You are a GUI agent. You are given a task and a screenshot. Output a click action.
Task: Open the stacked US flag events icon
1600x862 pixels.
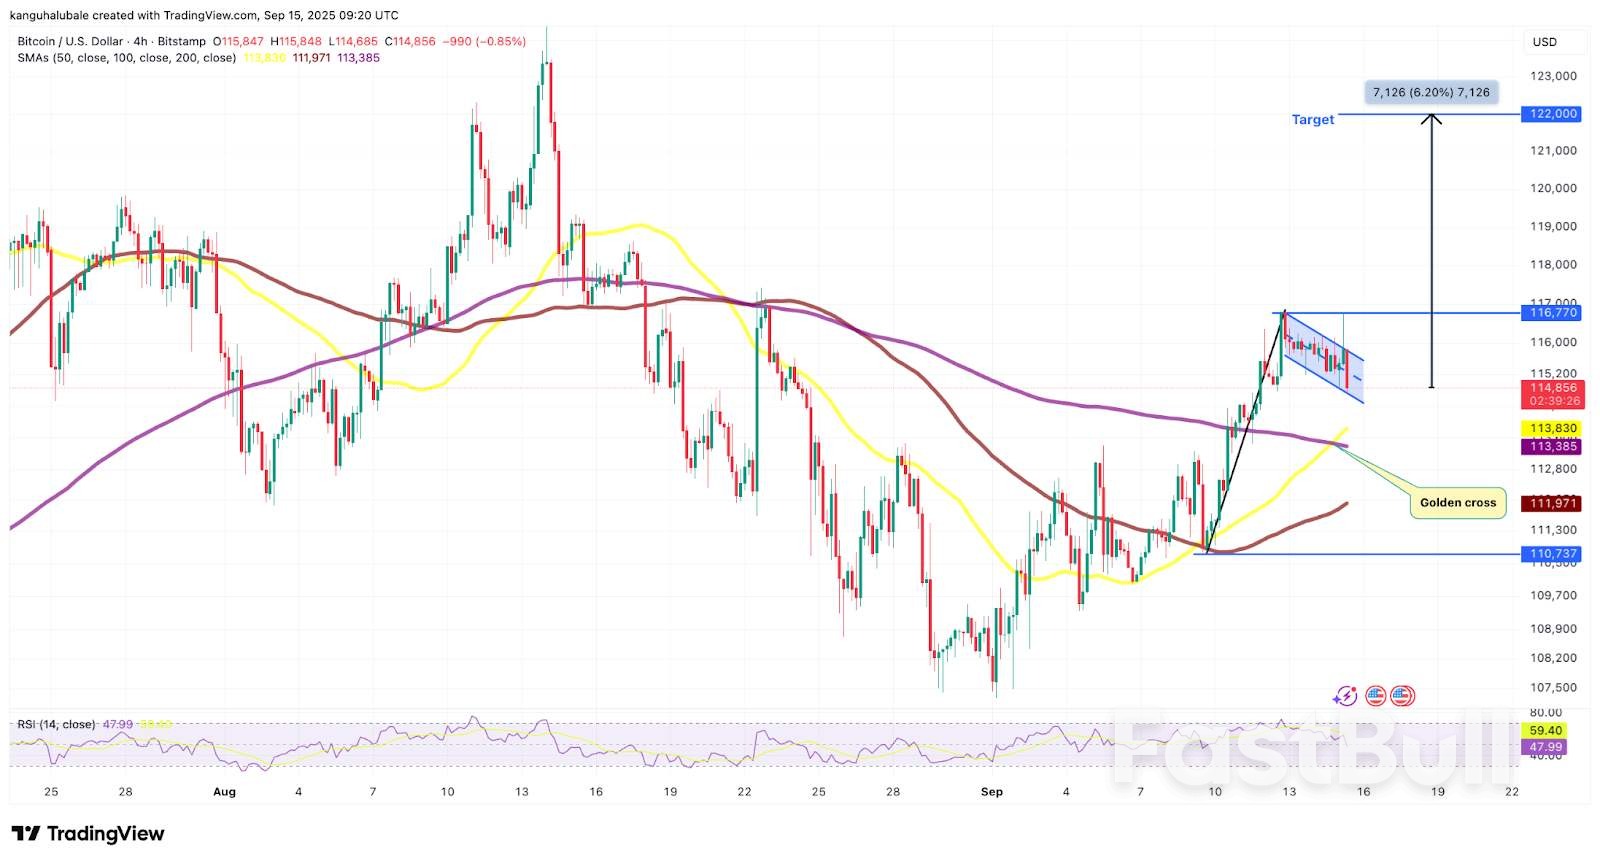(1402, 695)
